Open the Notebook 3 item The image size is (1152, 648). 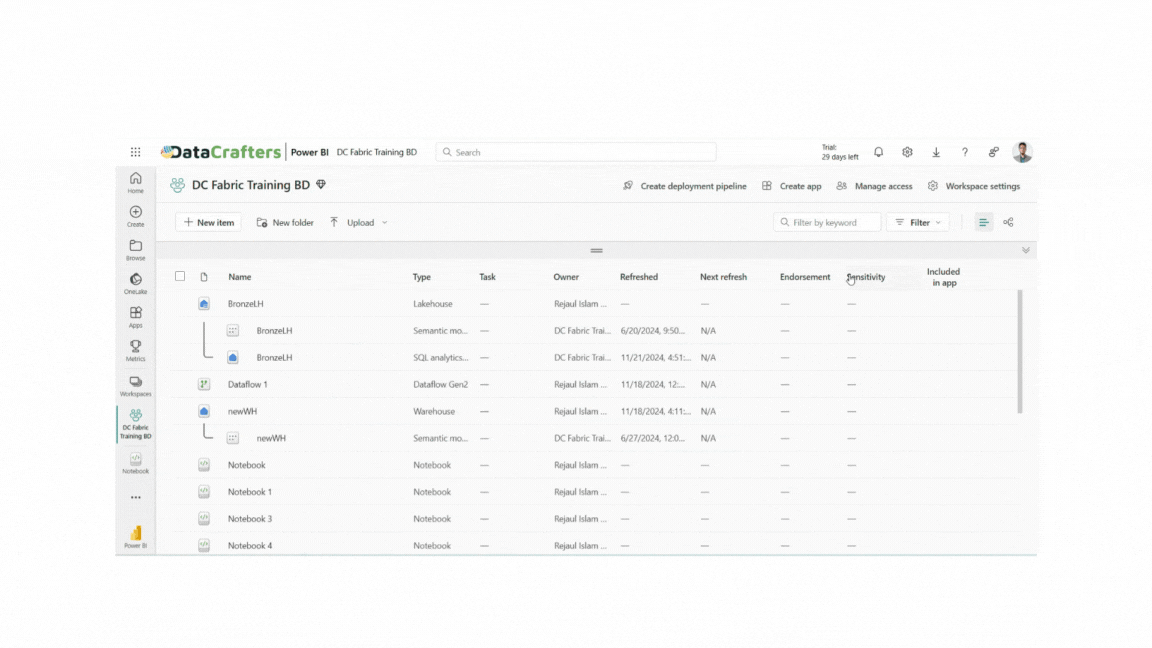[x=250, y=519]
